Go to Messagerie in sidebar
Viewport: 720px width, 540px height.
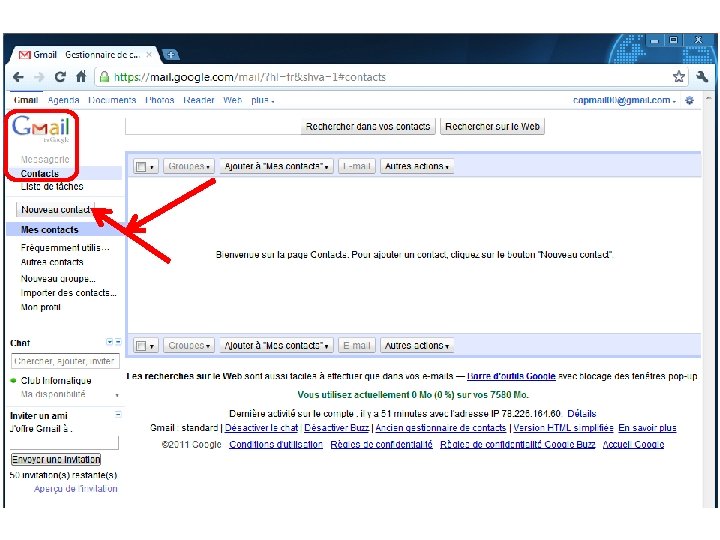click(45, 159)
